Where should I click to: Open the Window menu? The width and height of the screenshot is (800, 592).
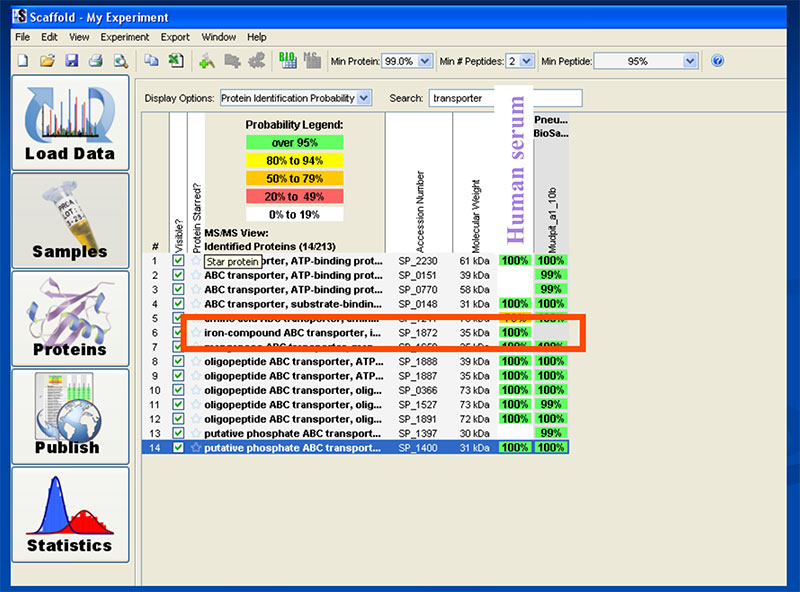click(x=218, y=37)
